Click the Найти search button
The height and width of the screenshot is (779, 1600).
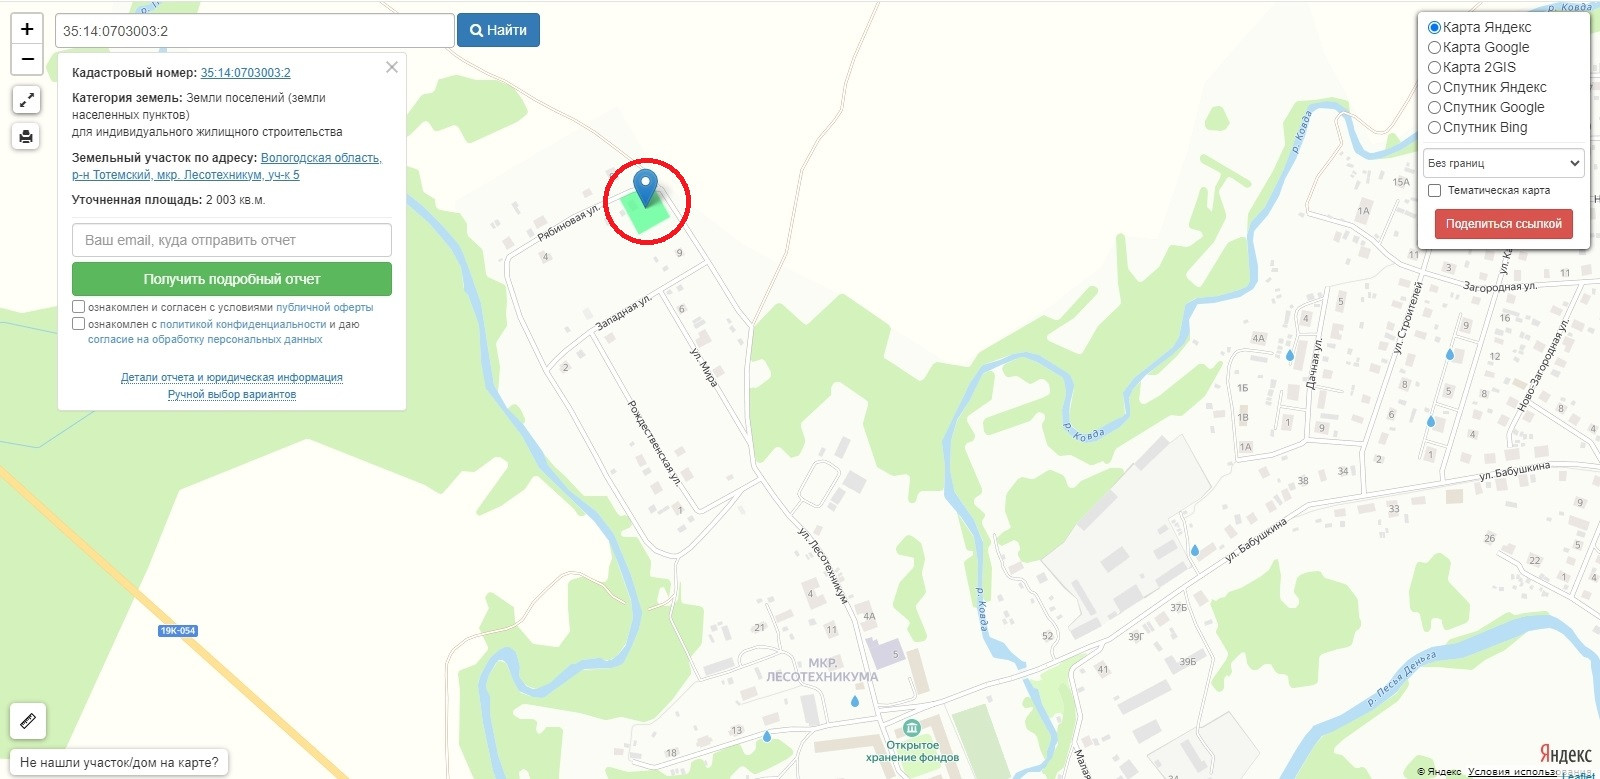click(498, 30)
